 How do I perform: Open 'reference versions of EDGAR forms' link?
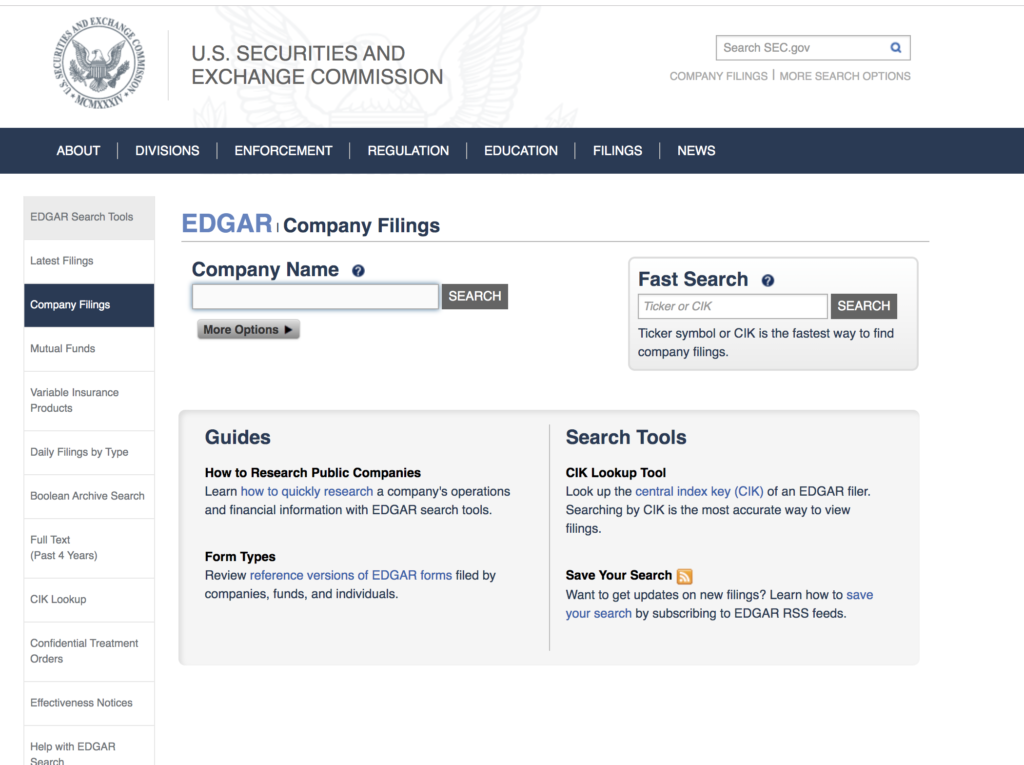click(351, 576)
